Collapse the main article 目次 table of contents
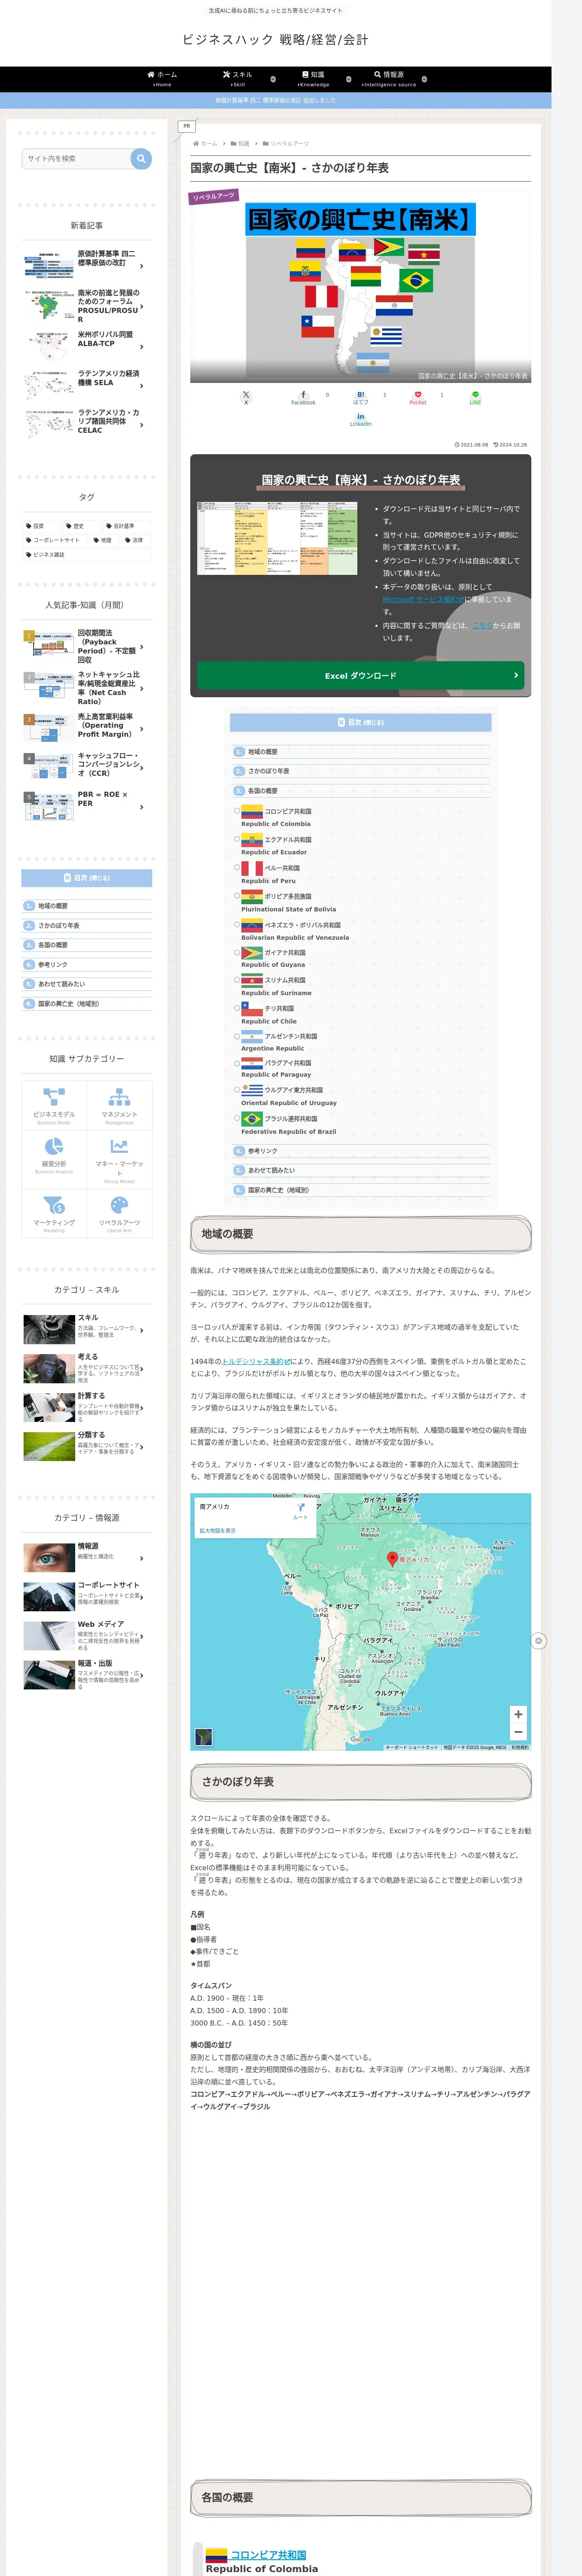Image resolution: width=582 pixels, height=2576 pixels. pyautogui.click(x=361, y=722)
